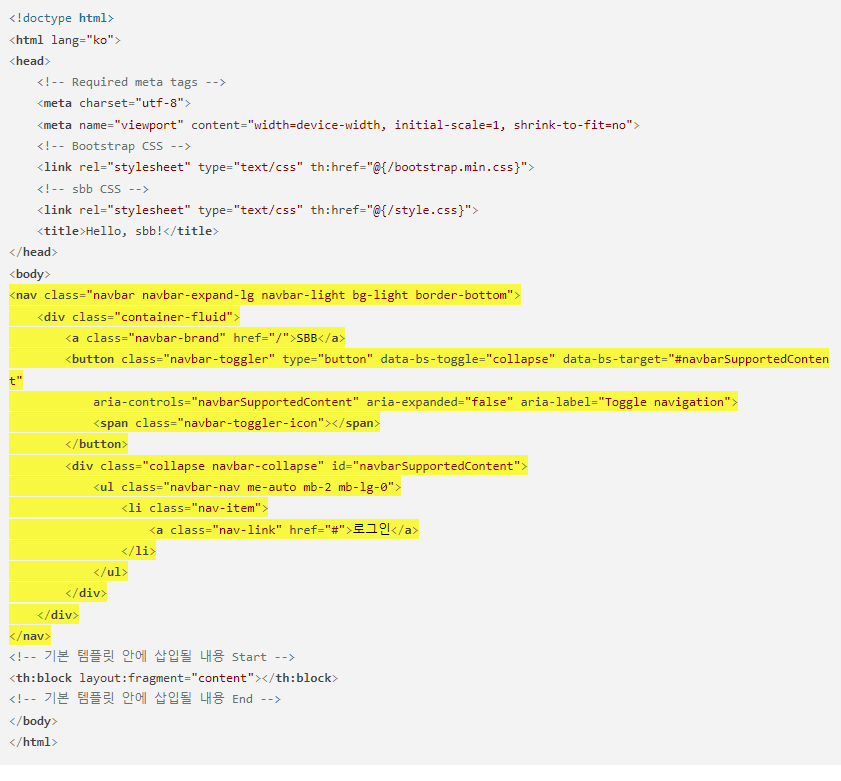Click the nav-link '로그인' anchor line
841x781 pixels.
tap(284, 530)
